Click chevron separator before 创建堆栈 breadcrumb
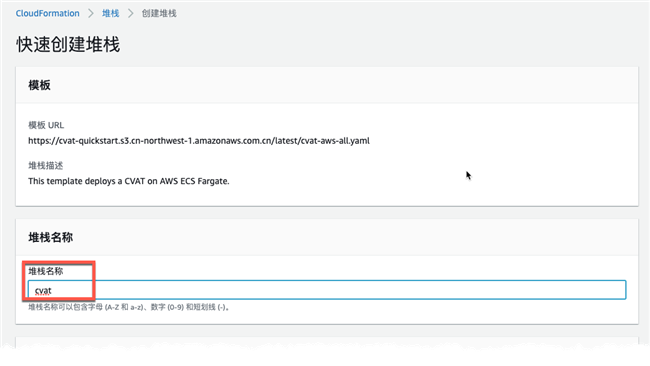This screenshot has width=650, height=366. (131, 13)
